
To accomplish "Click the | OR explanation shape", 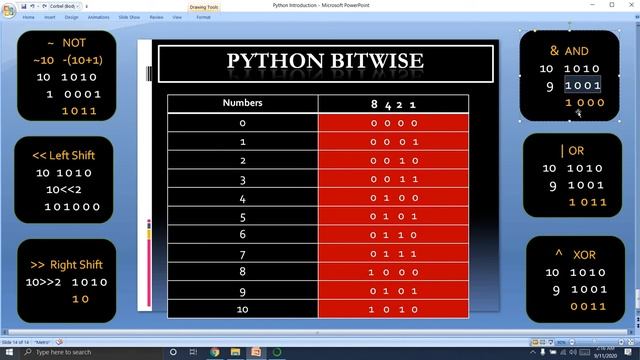I will [572, 176].
